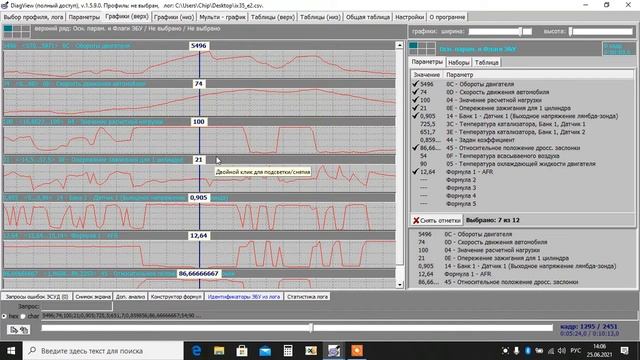Click the network tray icon
The image size is (640, 360).
click(551, 351)
